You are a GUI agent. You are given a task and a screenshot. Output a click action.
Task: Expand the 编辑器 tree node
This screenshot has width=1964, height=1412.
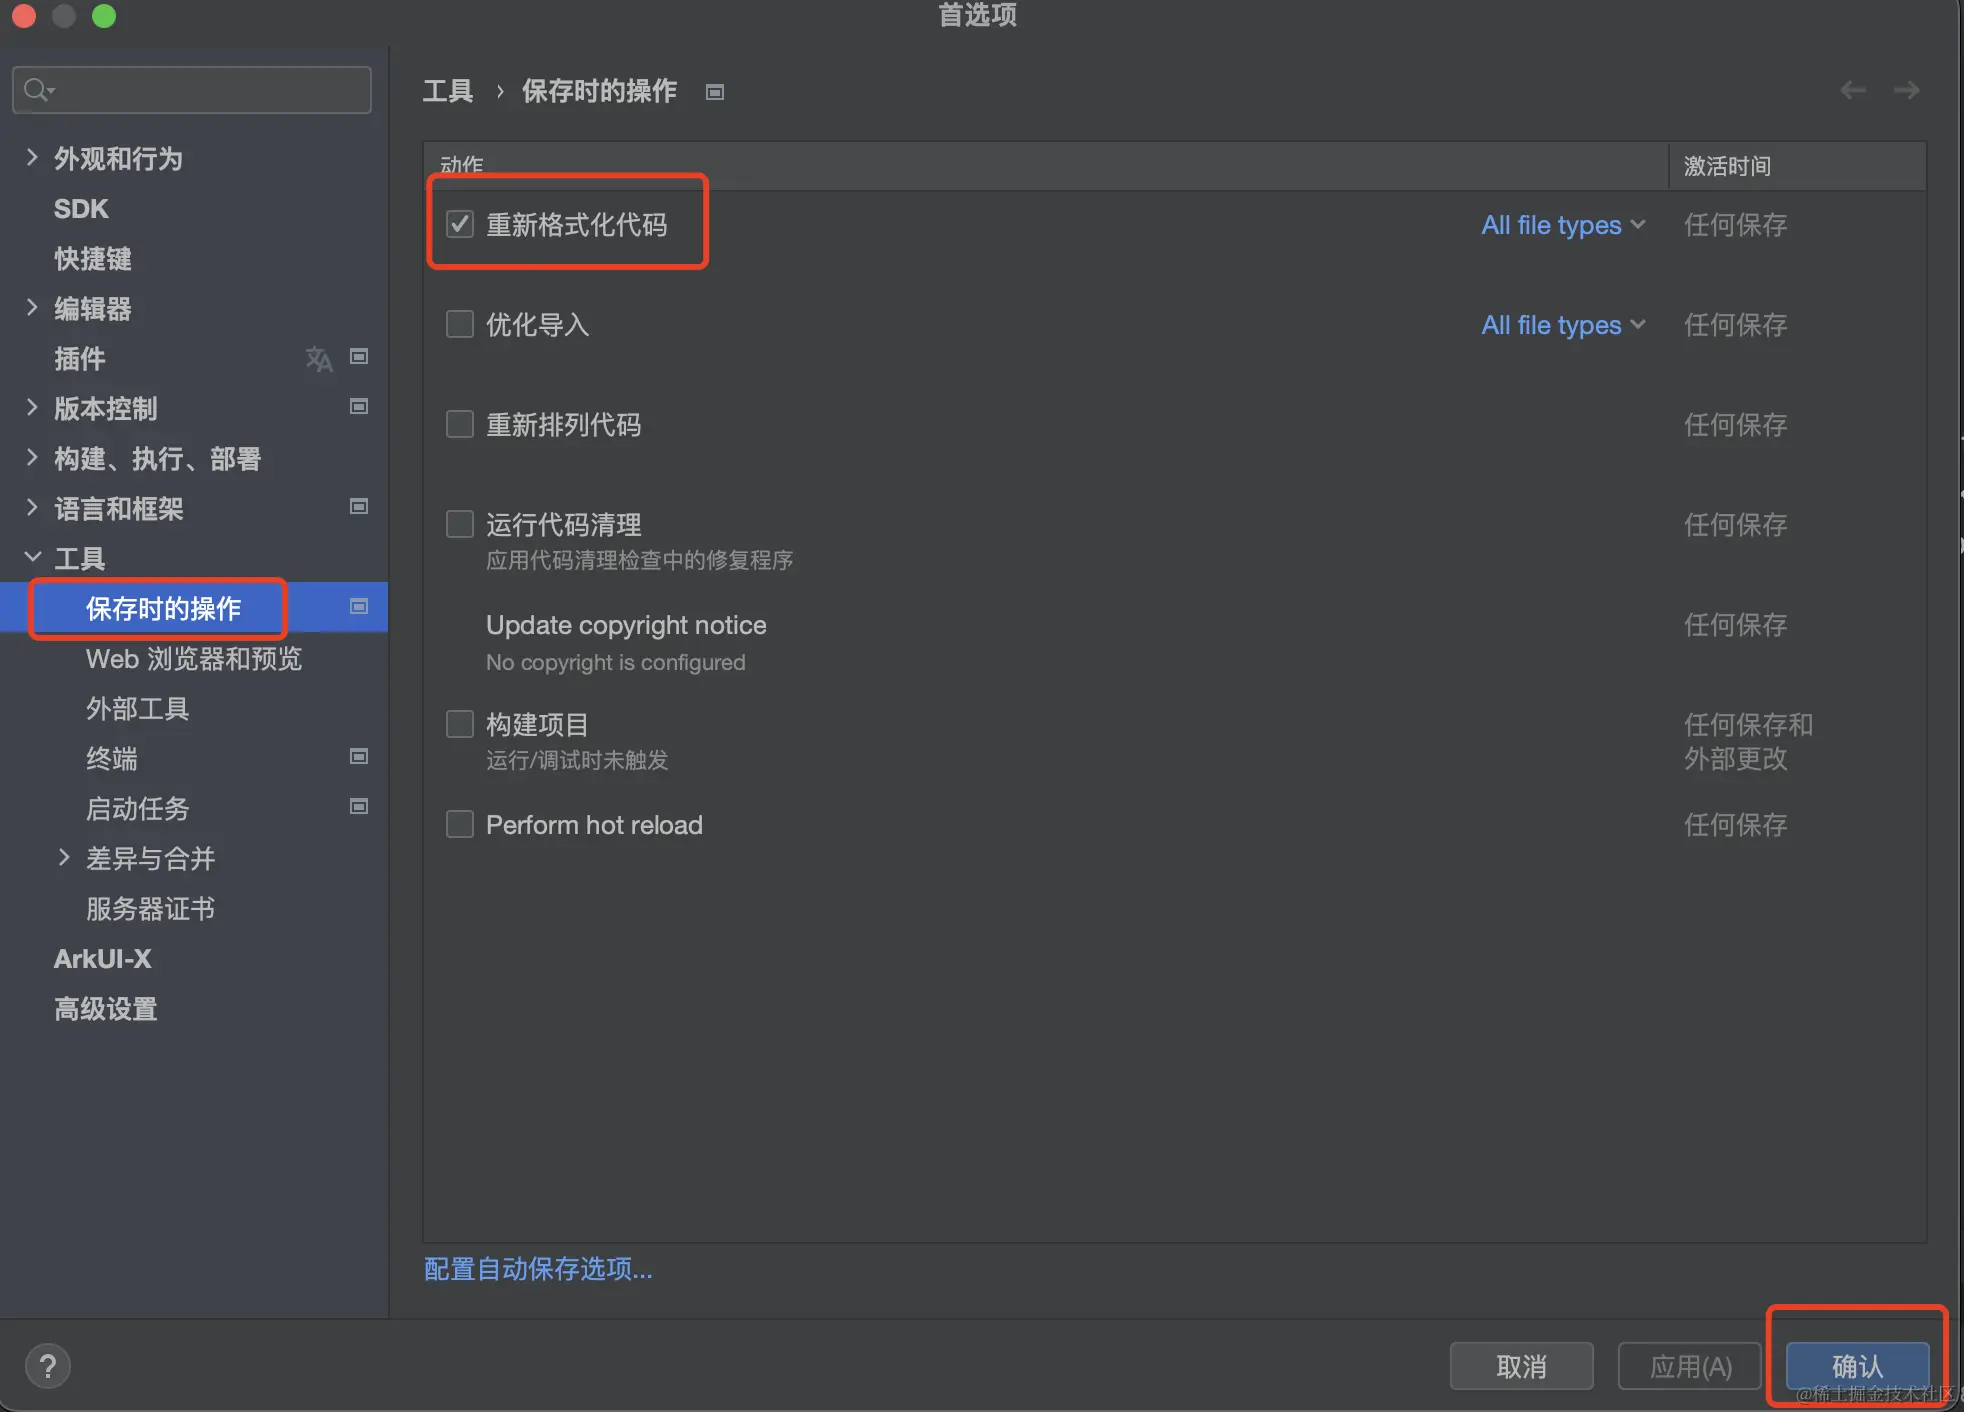(x=32, y=308)
